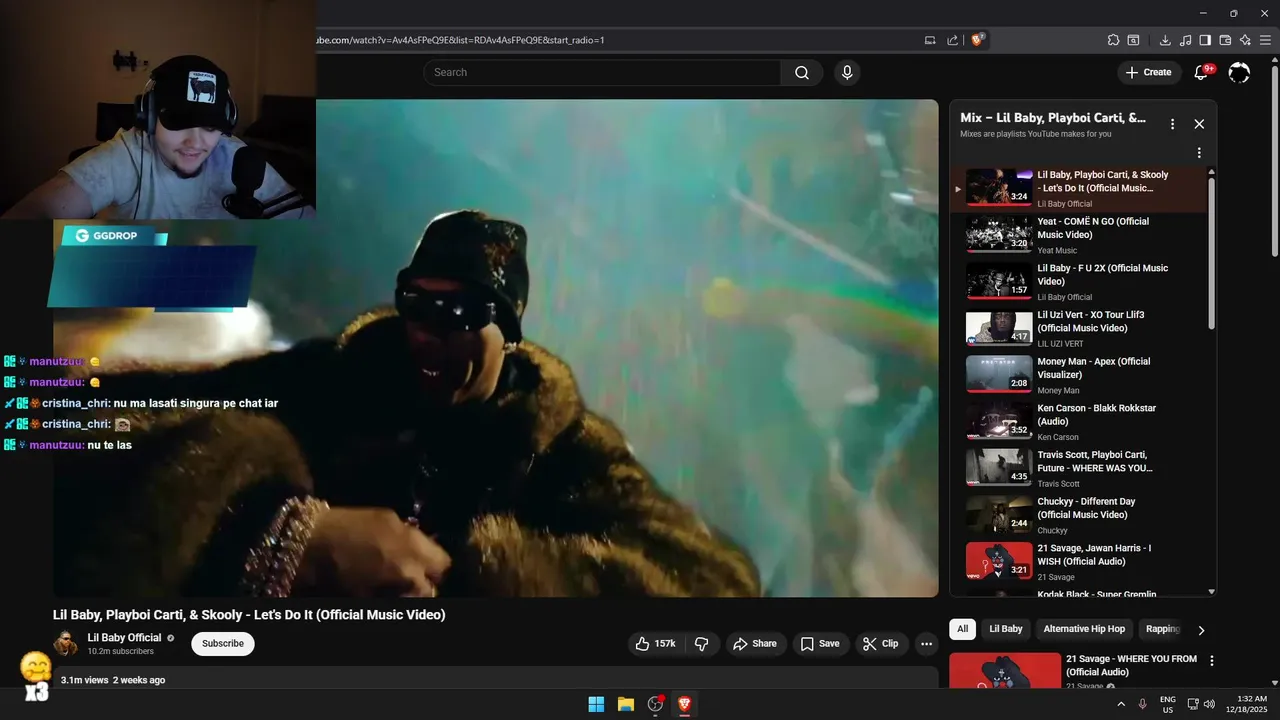Open the Brave Wallet icon
The image size is (1280, 720).
point(1225,40)
